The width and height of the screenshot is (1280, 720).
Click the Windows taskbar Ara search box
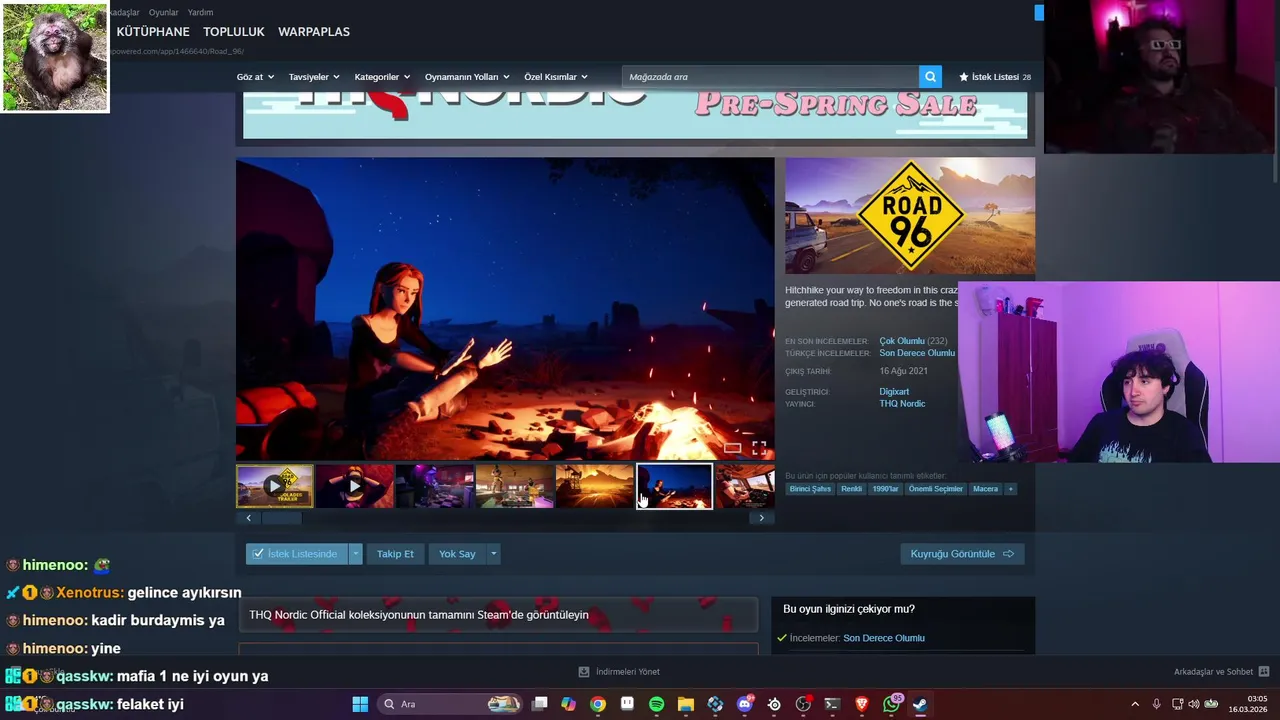pyautogui.click(x=450, y=704)
